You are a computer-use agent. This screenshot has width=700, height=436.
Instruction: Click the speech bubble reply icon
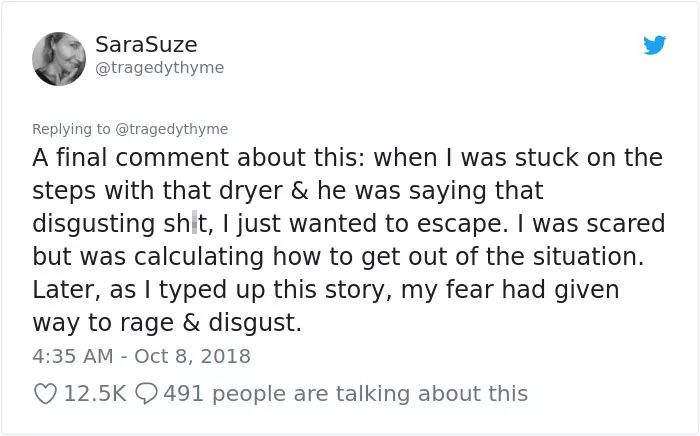pyautogui.click(x=146, y=394)
